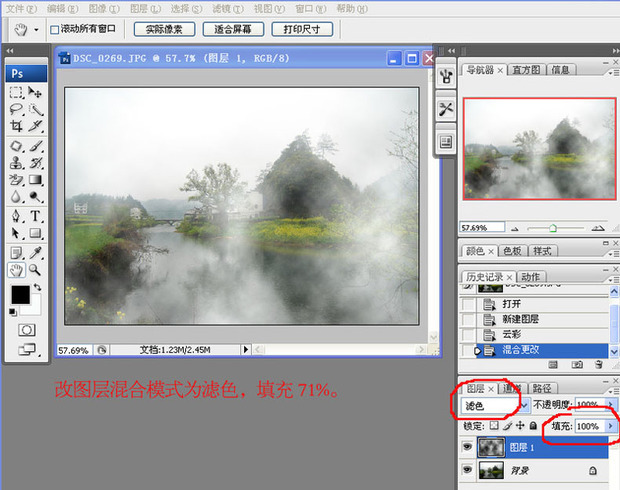Select the Rectangle shape tool
The image size is (620, 490).
coord(35,233)
